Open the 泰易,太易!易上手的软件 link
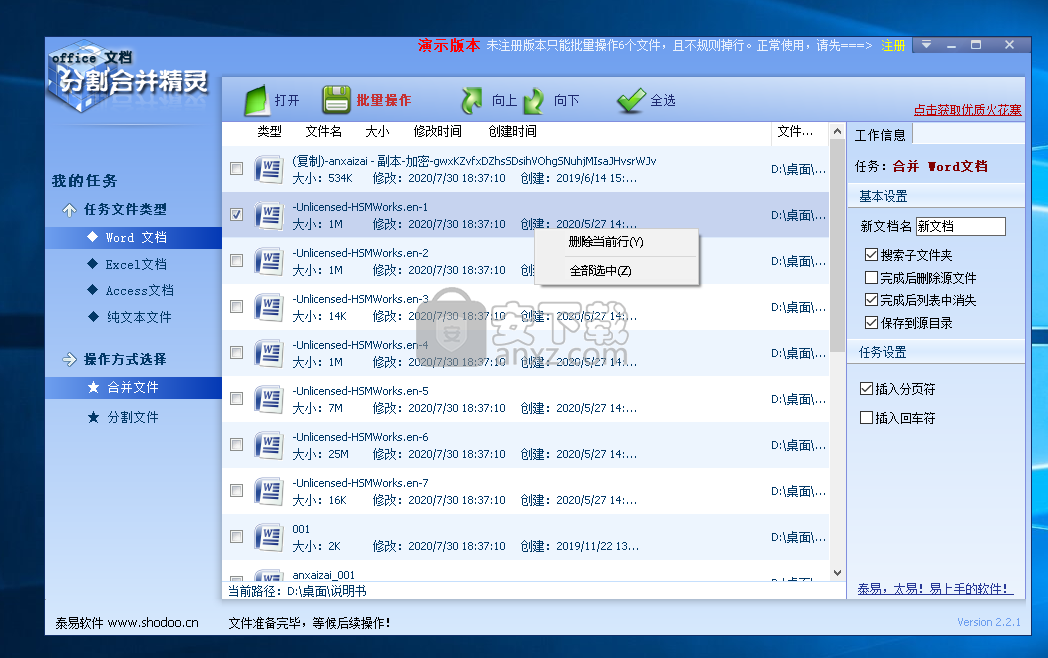Viewport: 1048px width, 658px height. pyautogui.click(x=935, y=589)
